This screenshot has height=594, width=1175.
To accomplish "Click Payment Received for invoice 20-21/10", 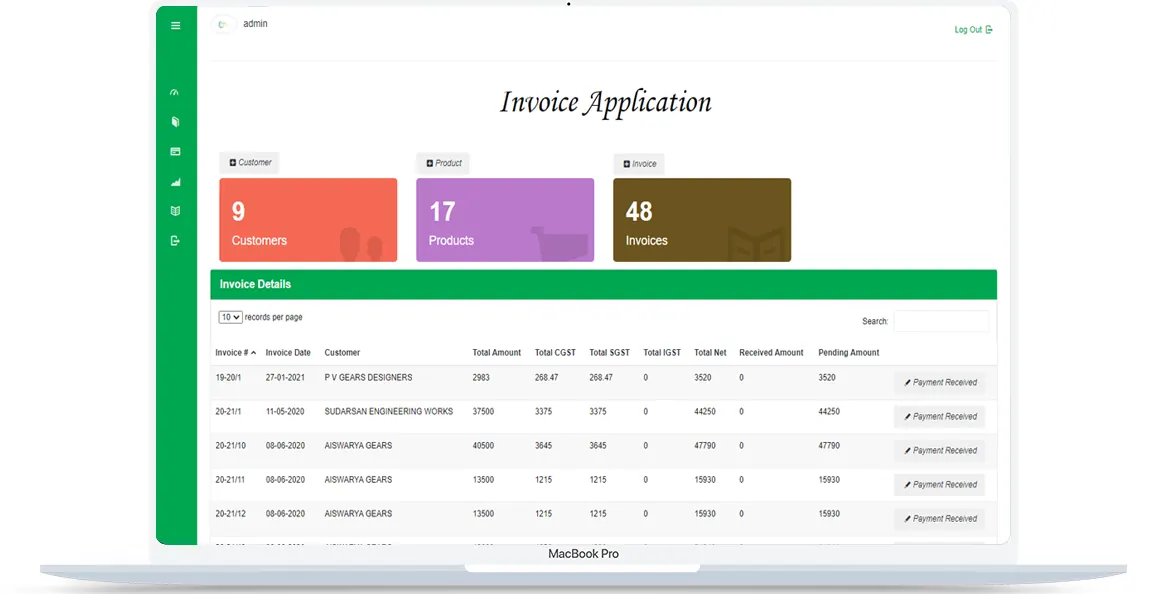I will 940,451.
